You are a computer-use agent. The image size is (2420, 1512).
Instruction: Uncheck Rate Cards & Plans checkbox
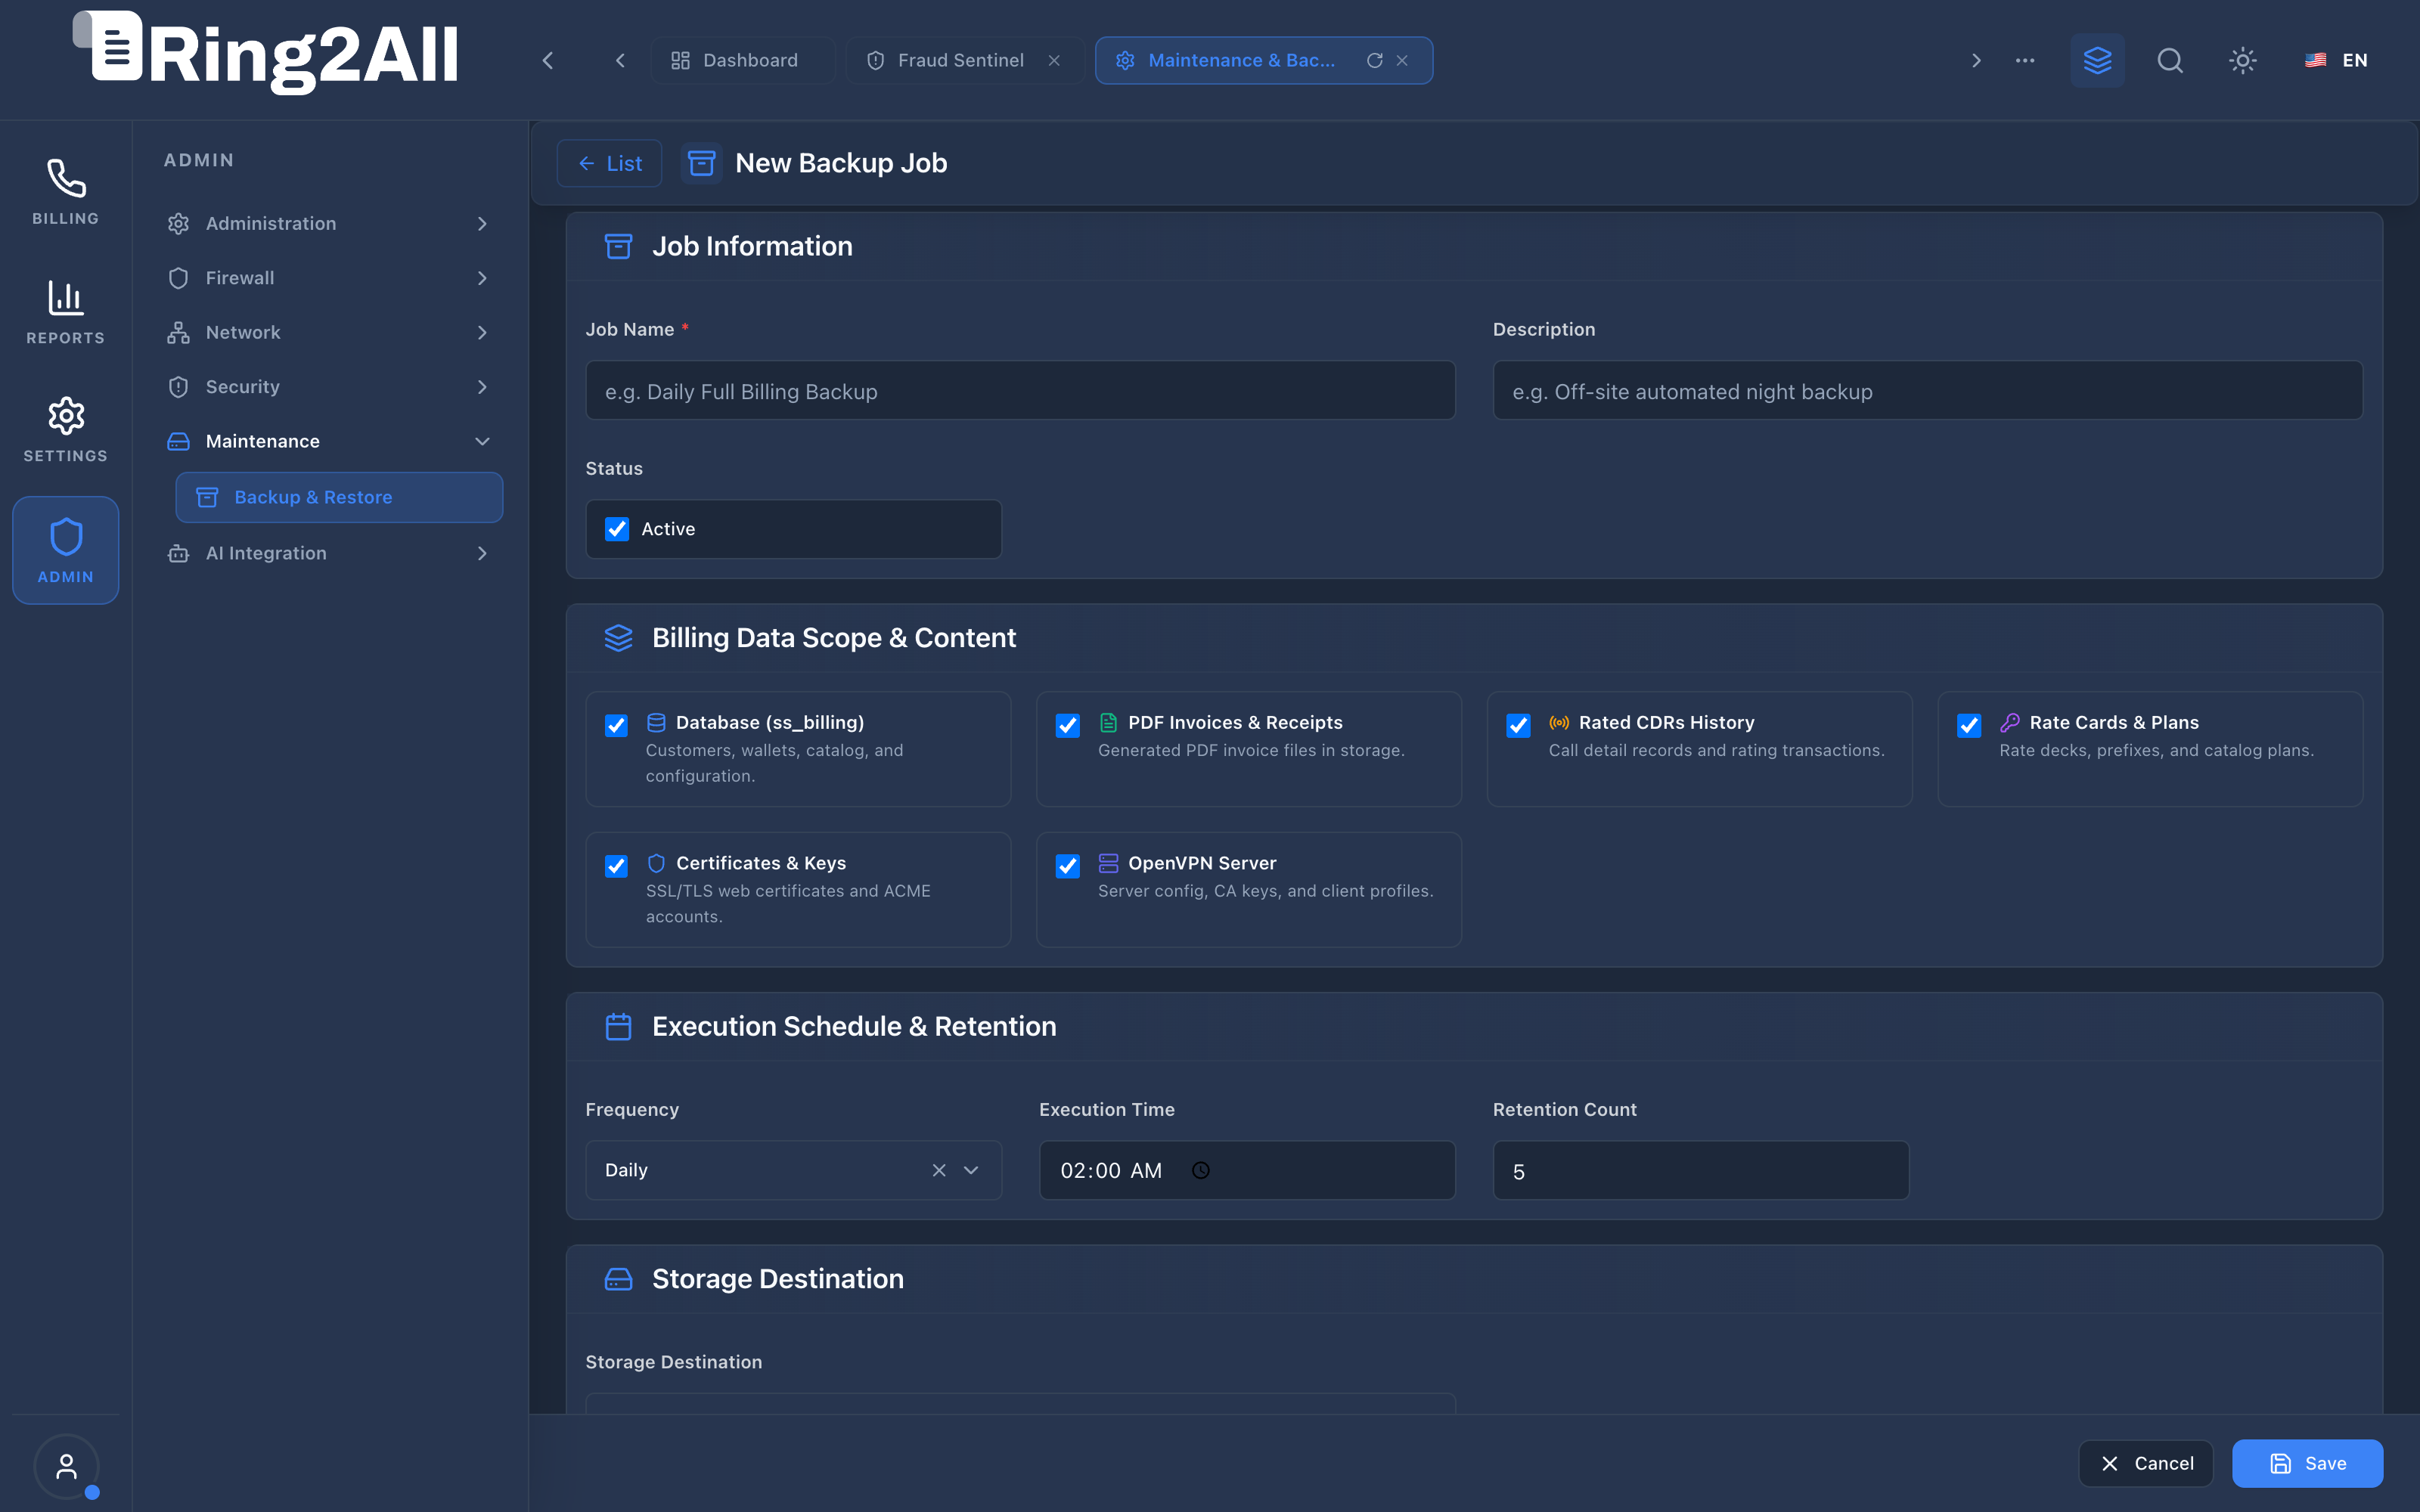click(x=1969, y=725)
